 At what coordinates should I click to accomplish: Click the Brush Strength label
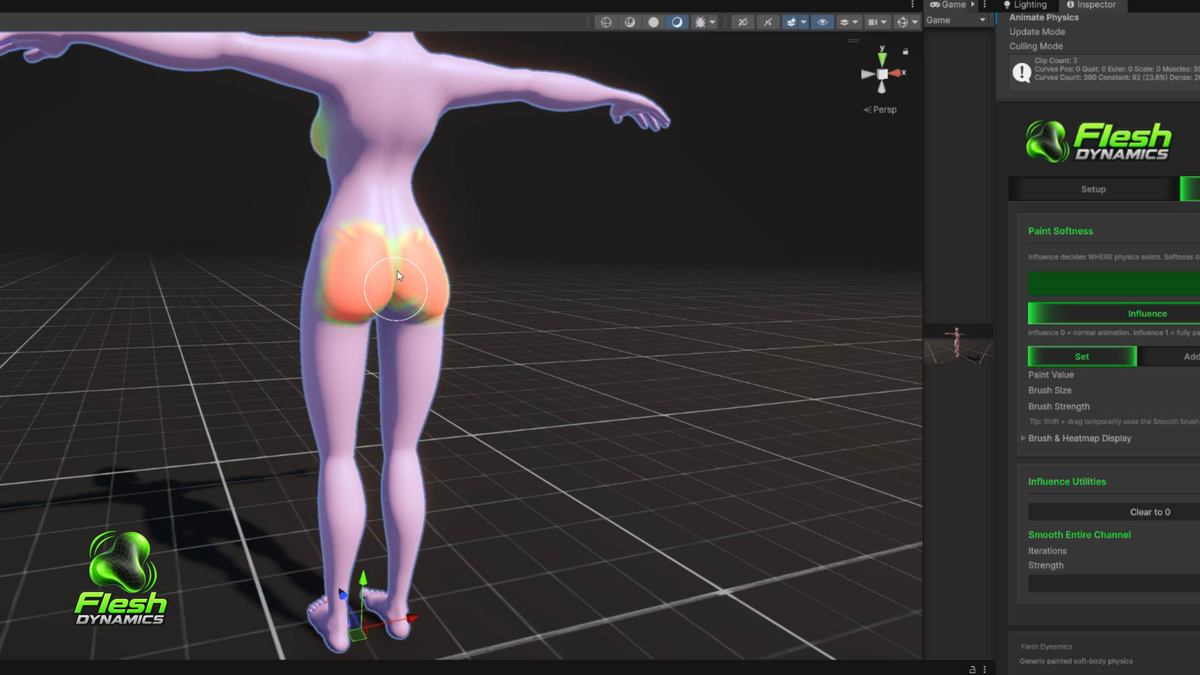pyautogui.click(x=1059, y=407)
